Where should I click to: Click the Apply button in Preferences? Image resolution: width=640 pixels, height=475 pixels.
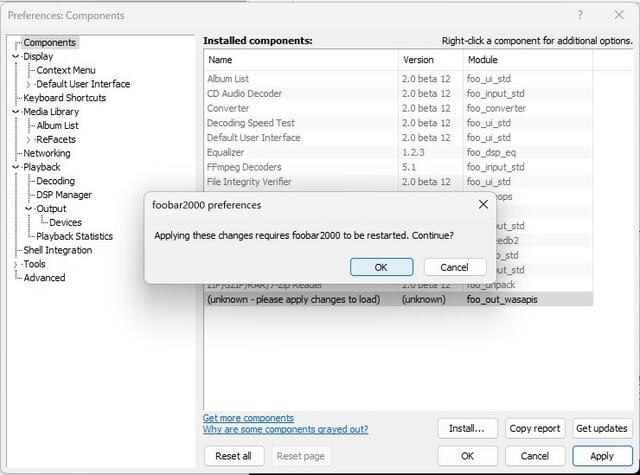coord(602,456)
